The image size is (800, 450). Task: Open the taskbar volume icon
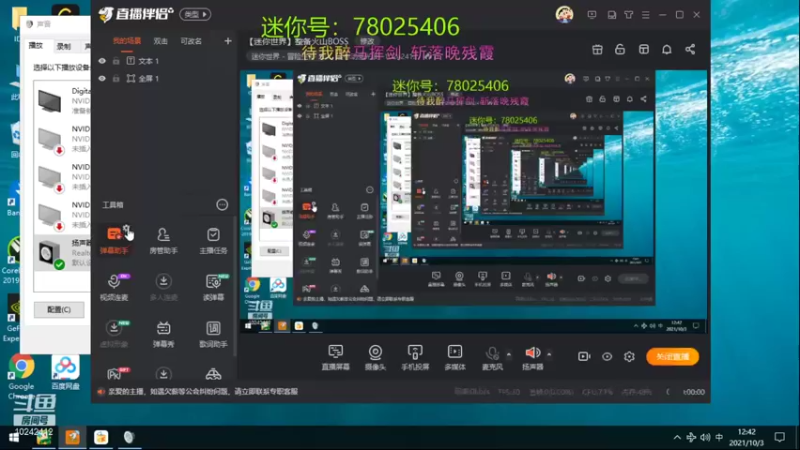point(705,437)
